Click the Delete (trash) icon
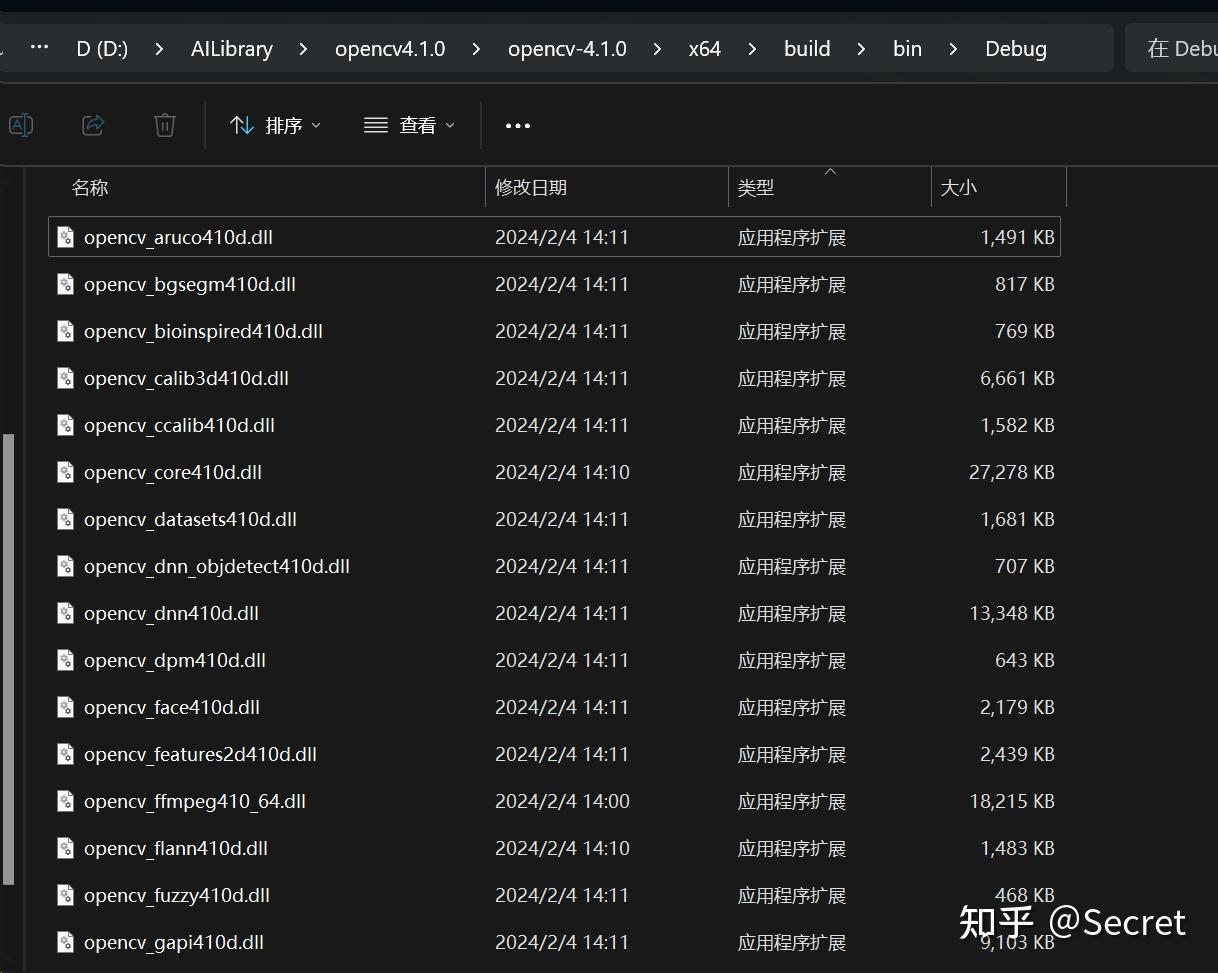 164,125
